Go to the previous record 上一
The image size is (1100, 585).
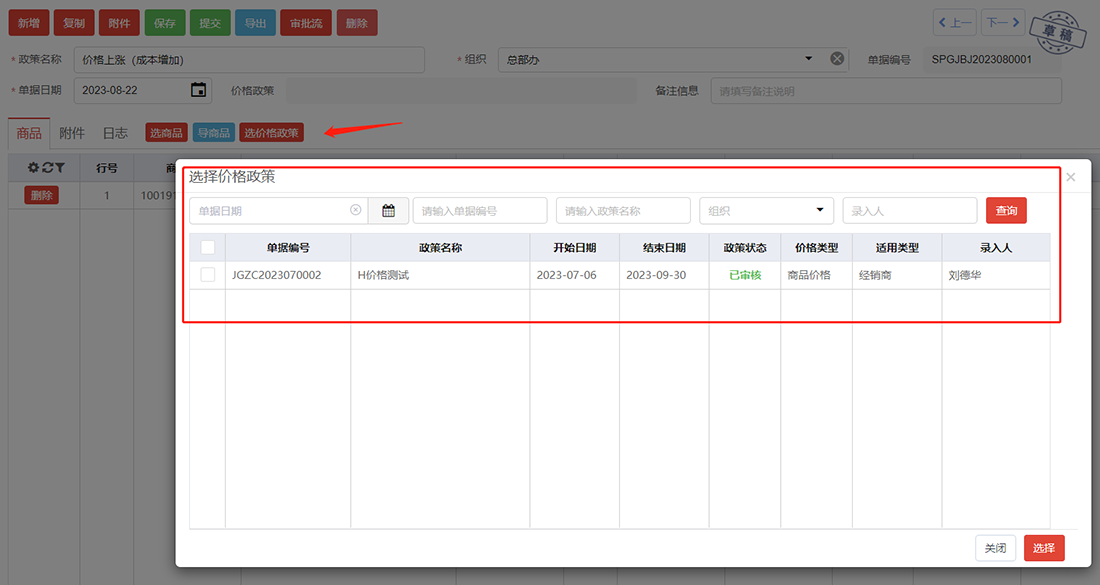tap(954, 23)
